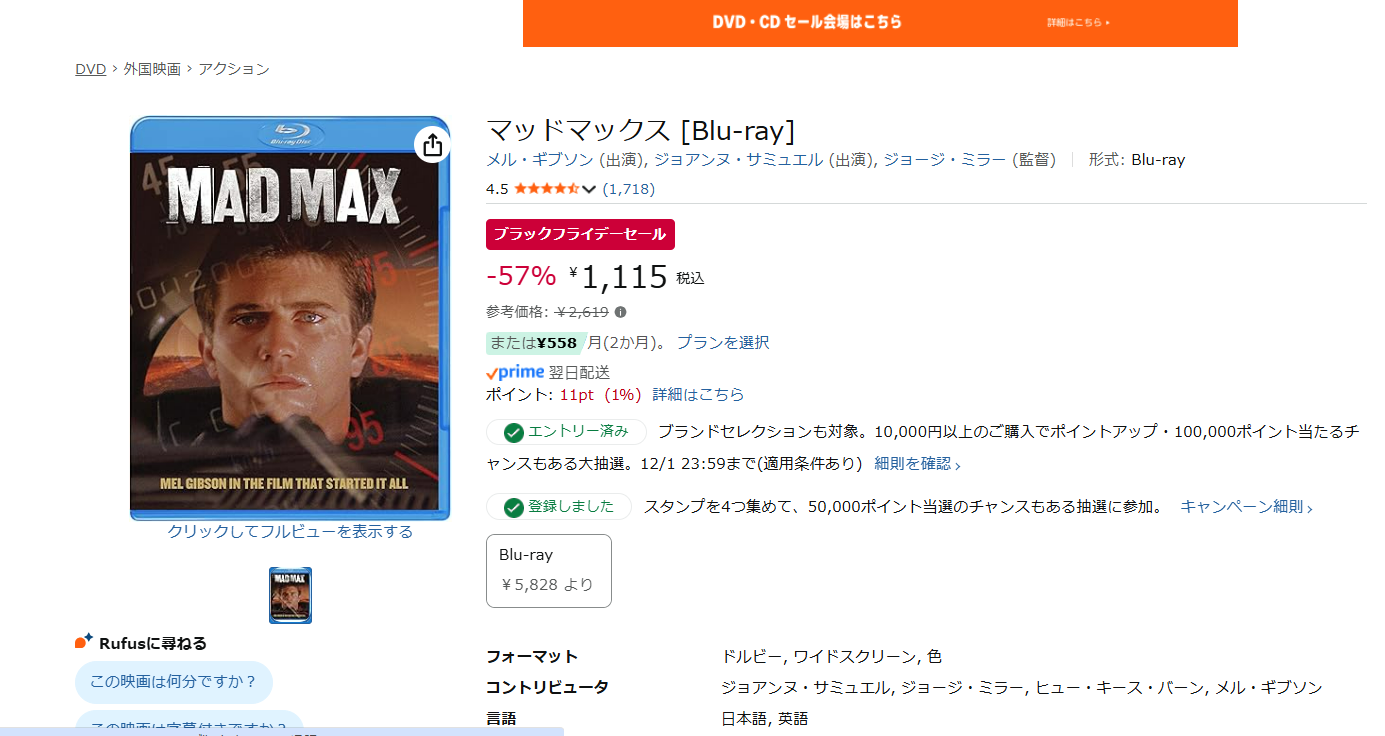Toggle the 登録しました stamp badge
1385x736 pixels.
pyautogui.click(x=559, y=507)
